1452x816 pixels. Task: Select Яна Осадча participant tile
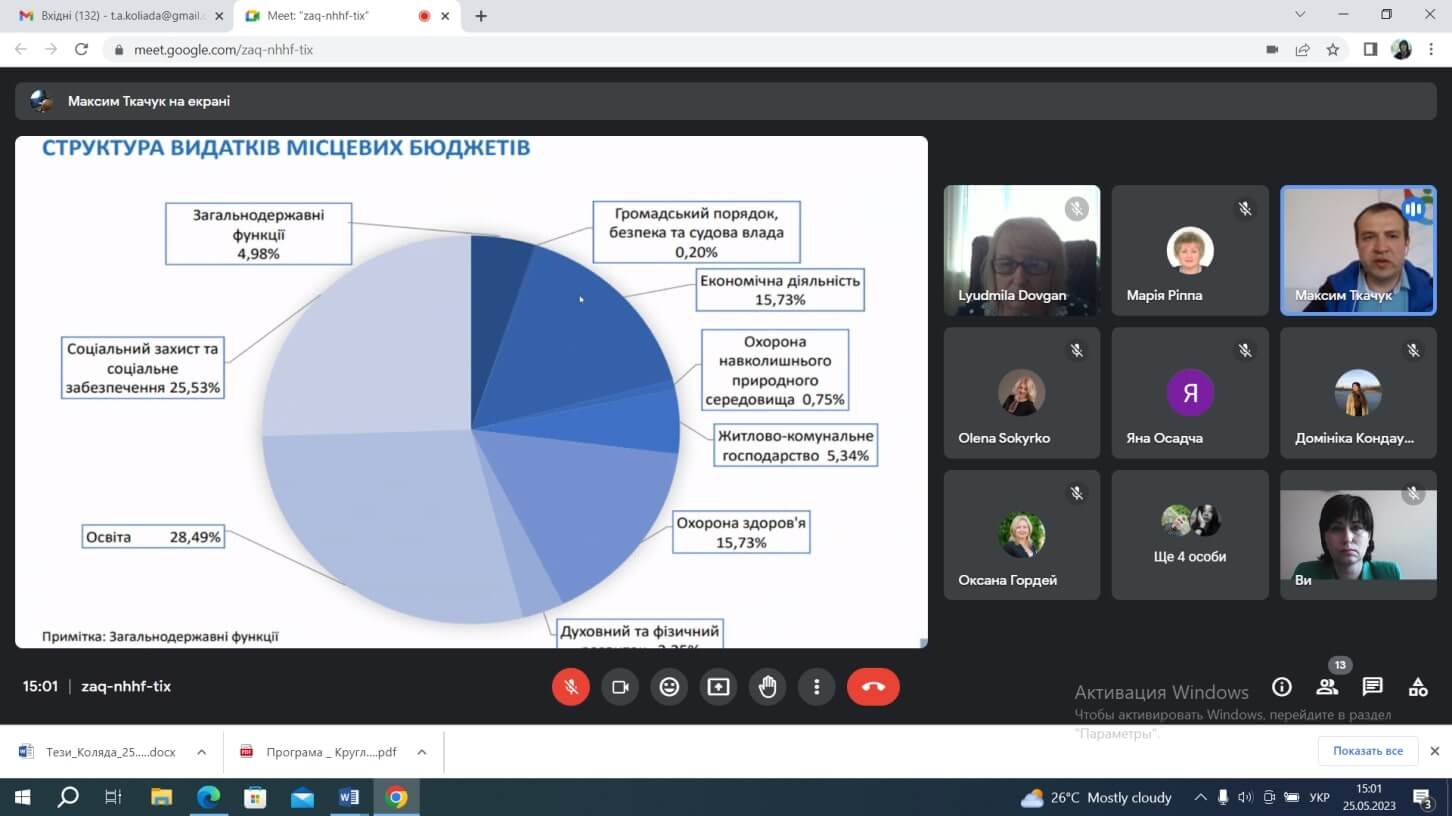tap(1190, 393)
